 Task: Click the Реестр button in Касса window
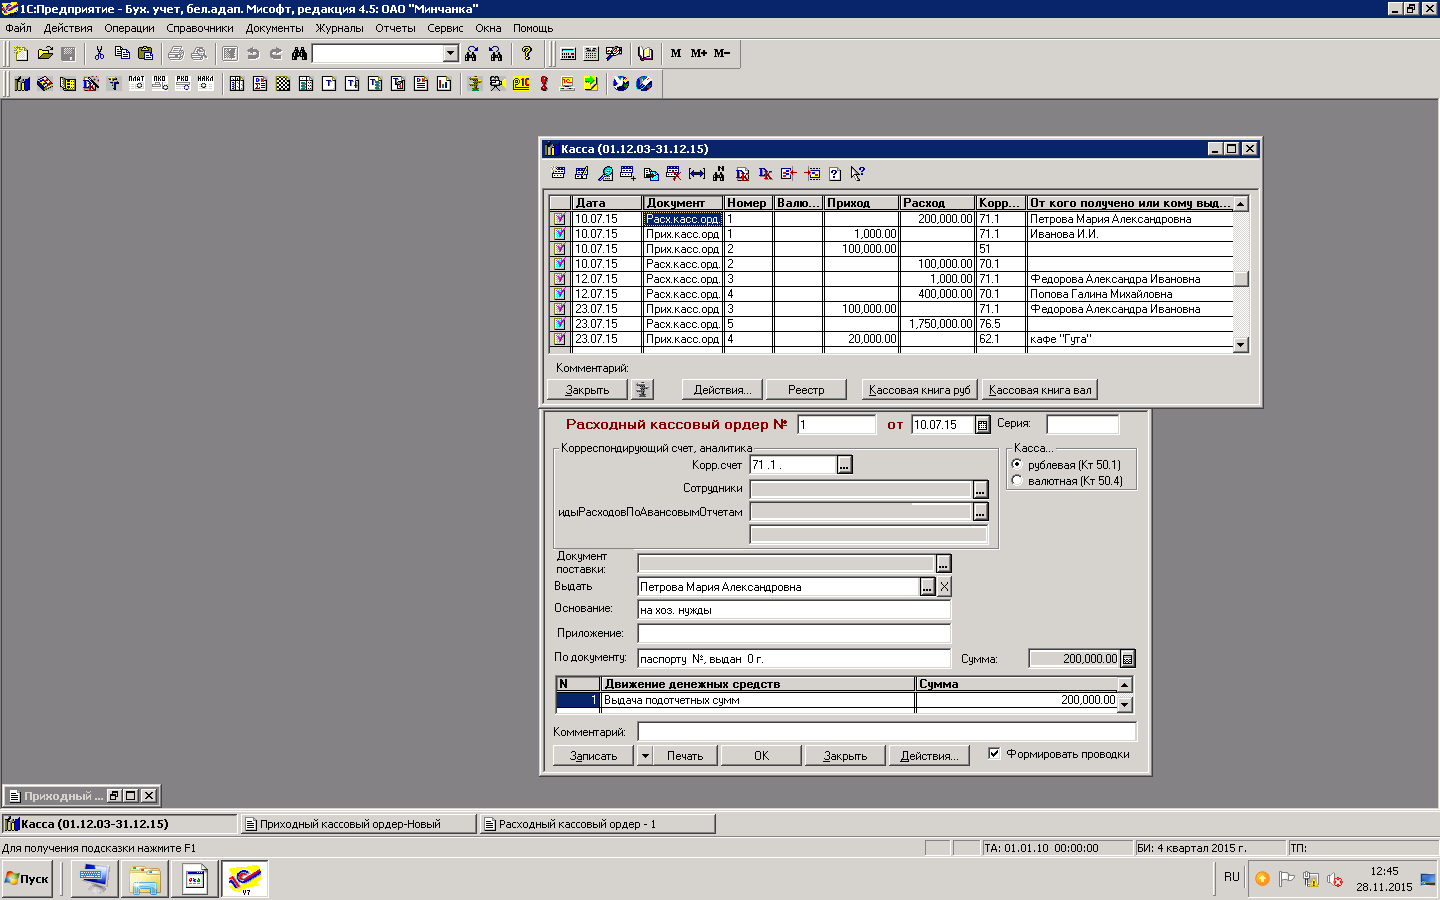[x=806, y=390]
